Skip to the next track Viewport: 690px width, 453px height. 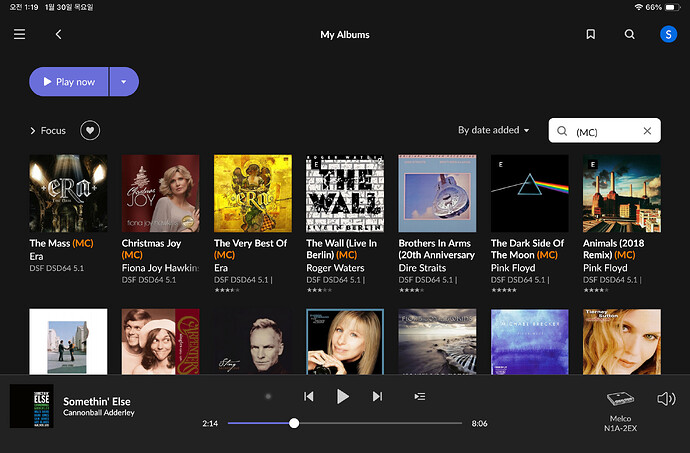click(x=378, y=397)
